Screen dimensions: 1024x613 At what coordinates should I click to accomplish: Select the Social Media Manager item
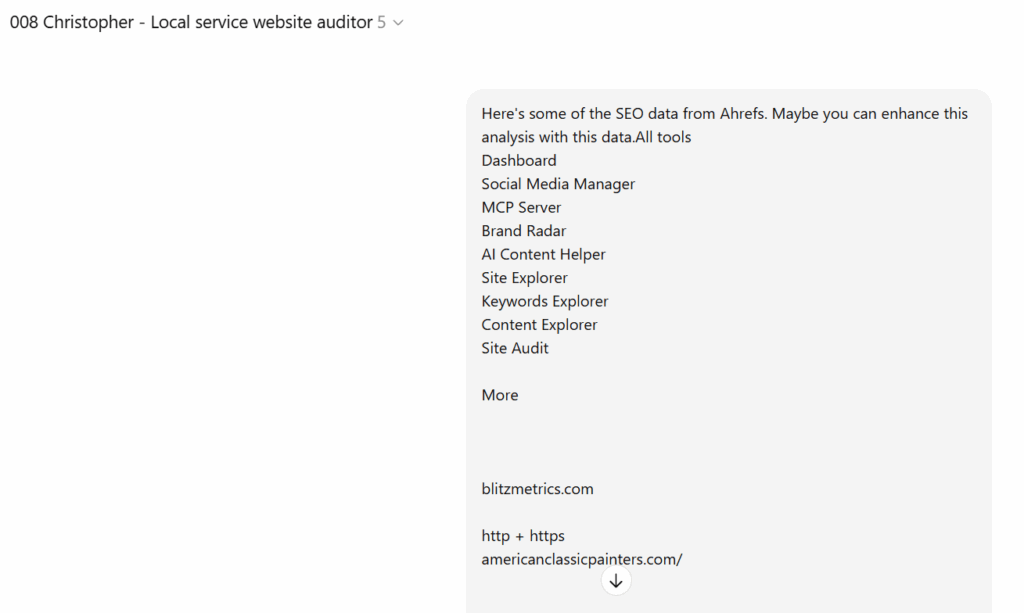coord(558,184)
